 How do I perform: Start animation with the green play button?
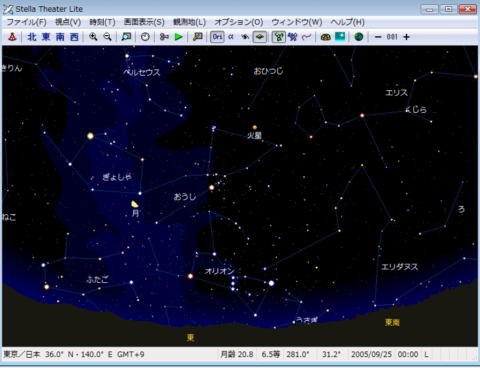179,37
